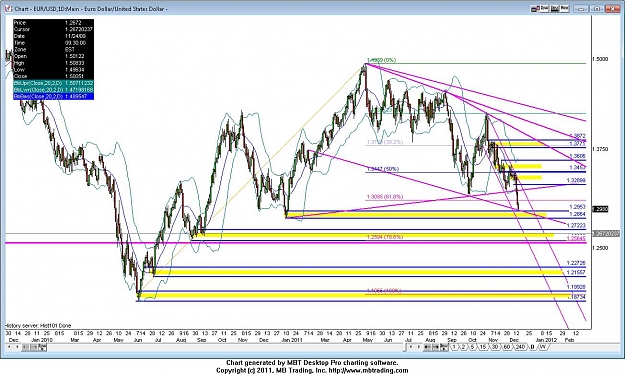Click the right-pointing arrow icon beside the timeframe tabs
The height and width of the screenshot is (374, 625).
[436, 347]
